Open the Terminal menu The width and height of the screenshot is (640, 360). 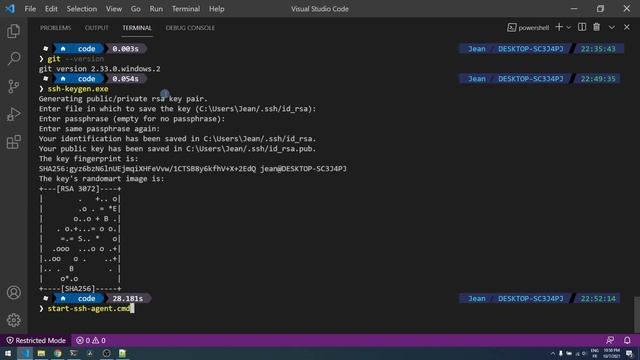186,9
